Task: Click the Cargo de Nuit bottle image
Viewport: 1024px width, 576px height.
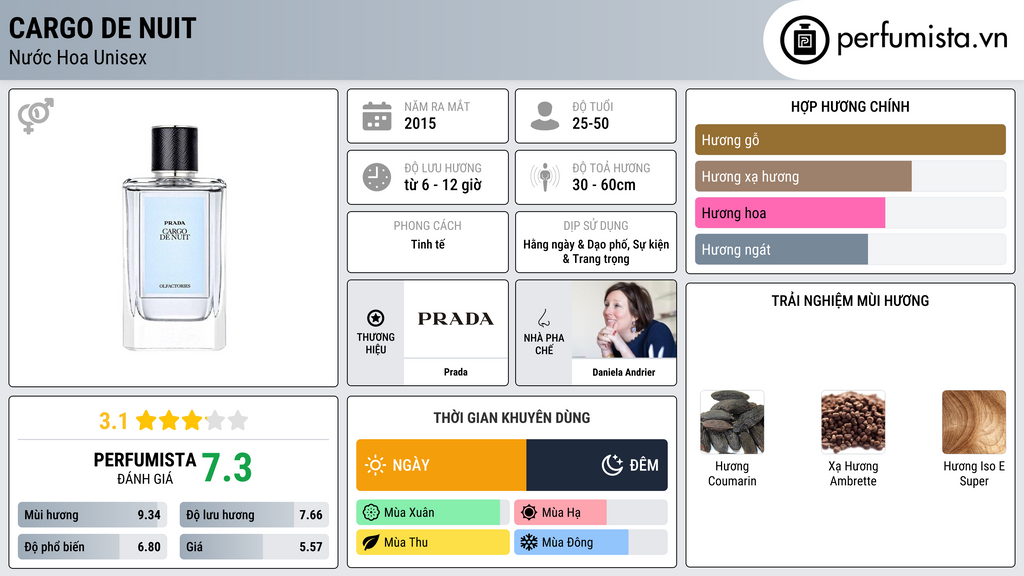Action: coord(174,238)
